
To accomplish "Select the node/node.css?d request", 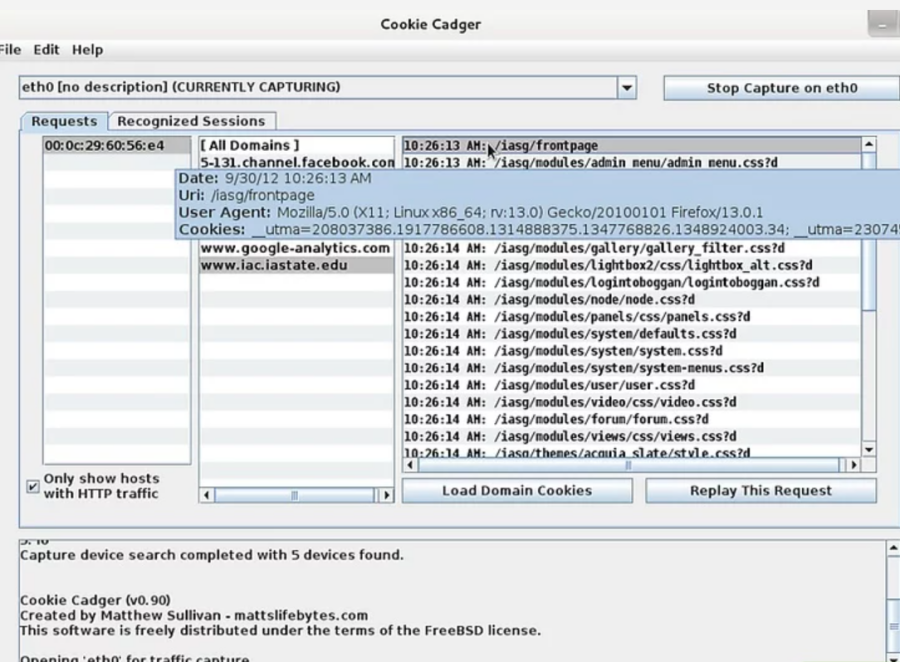I will [631, 300].
